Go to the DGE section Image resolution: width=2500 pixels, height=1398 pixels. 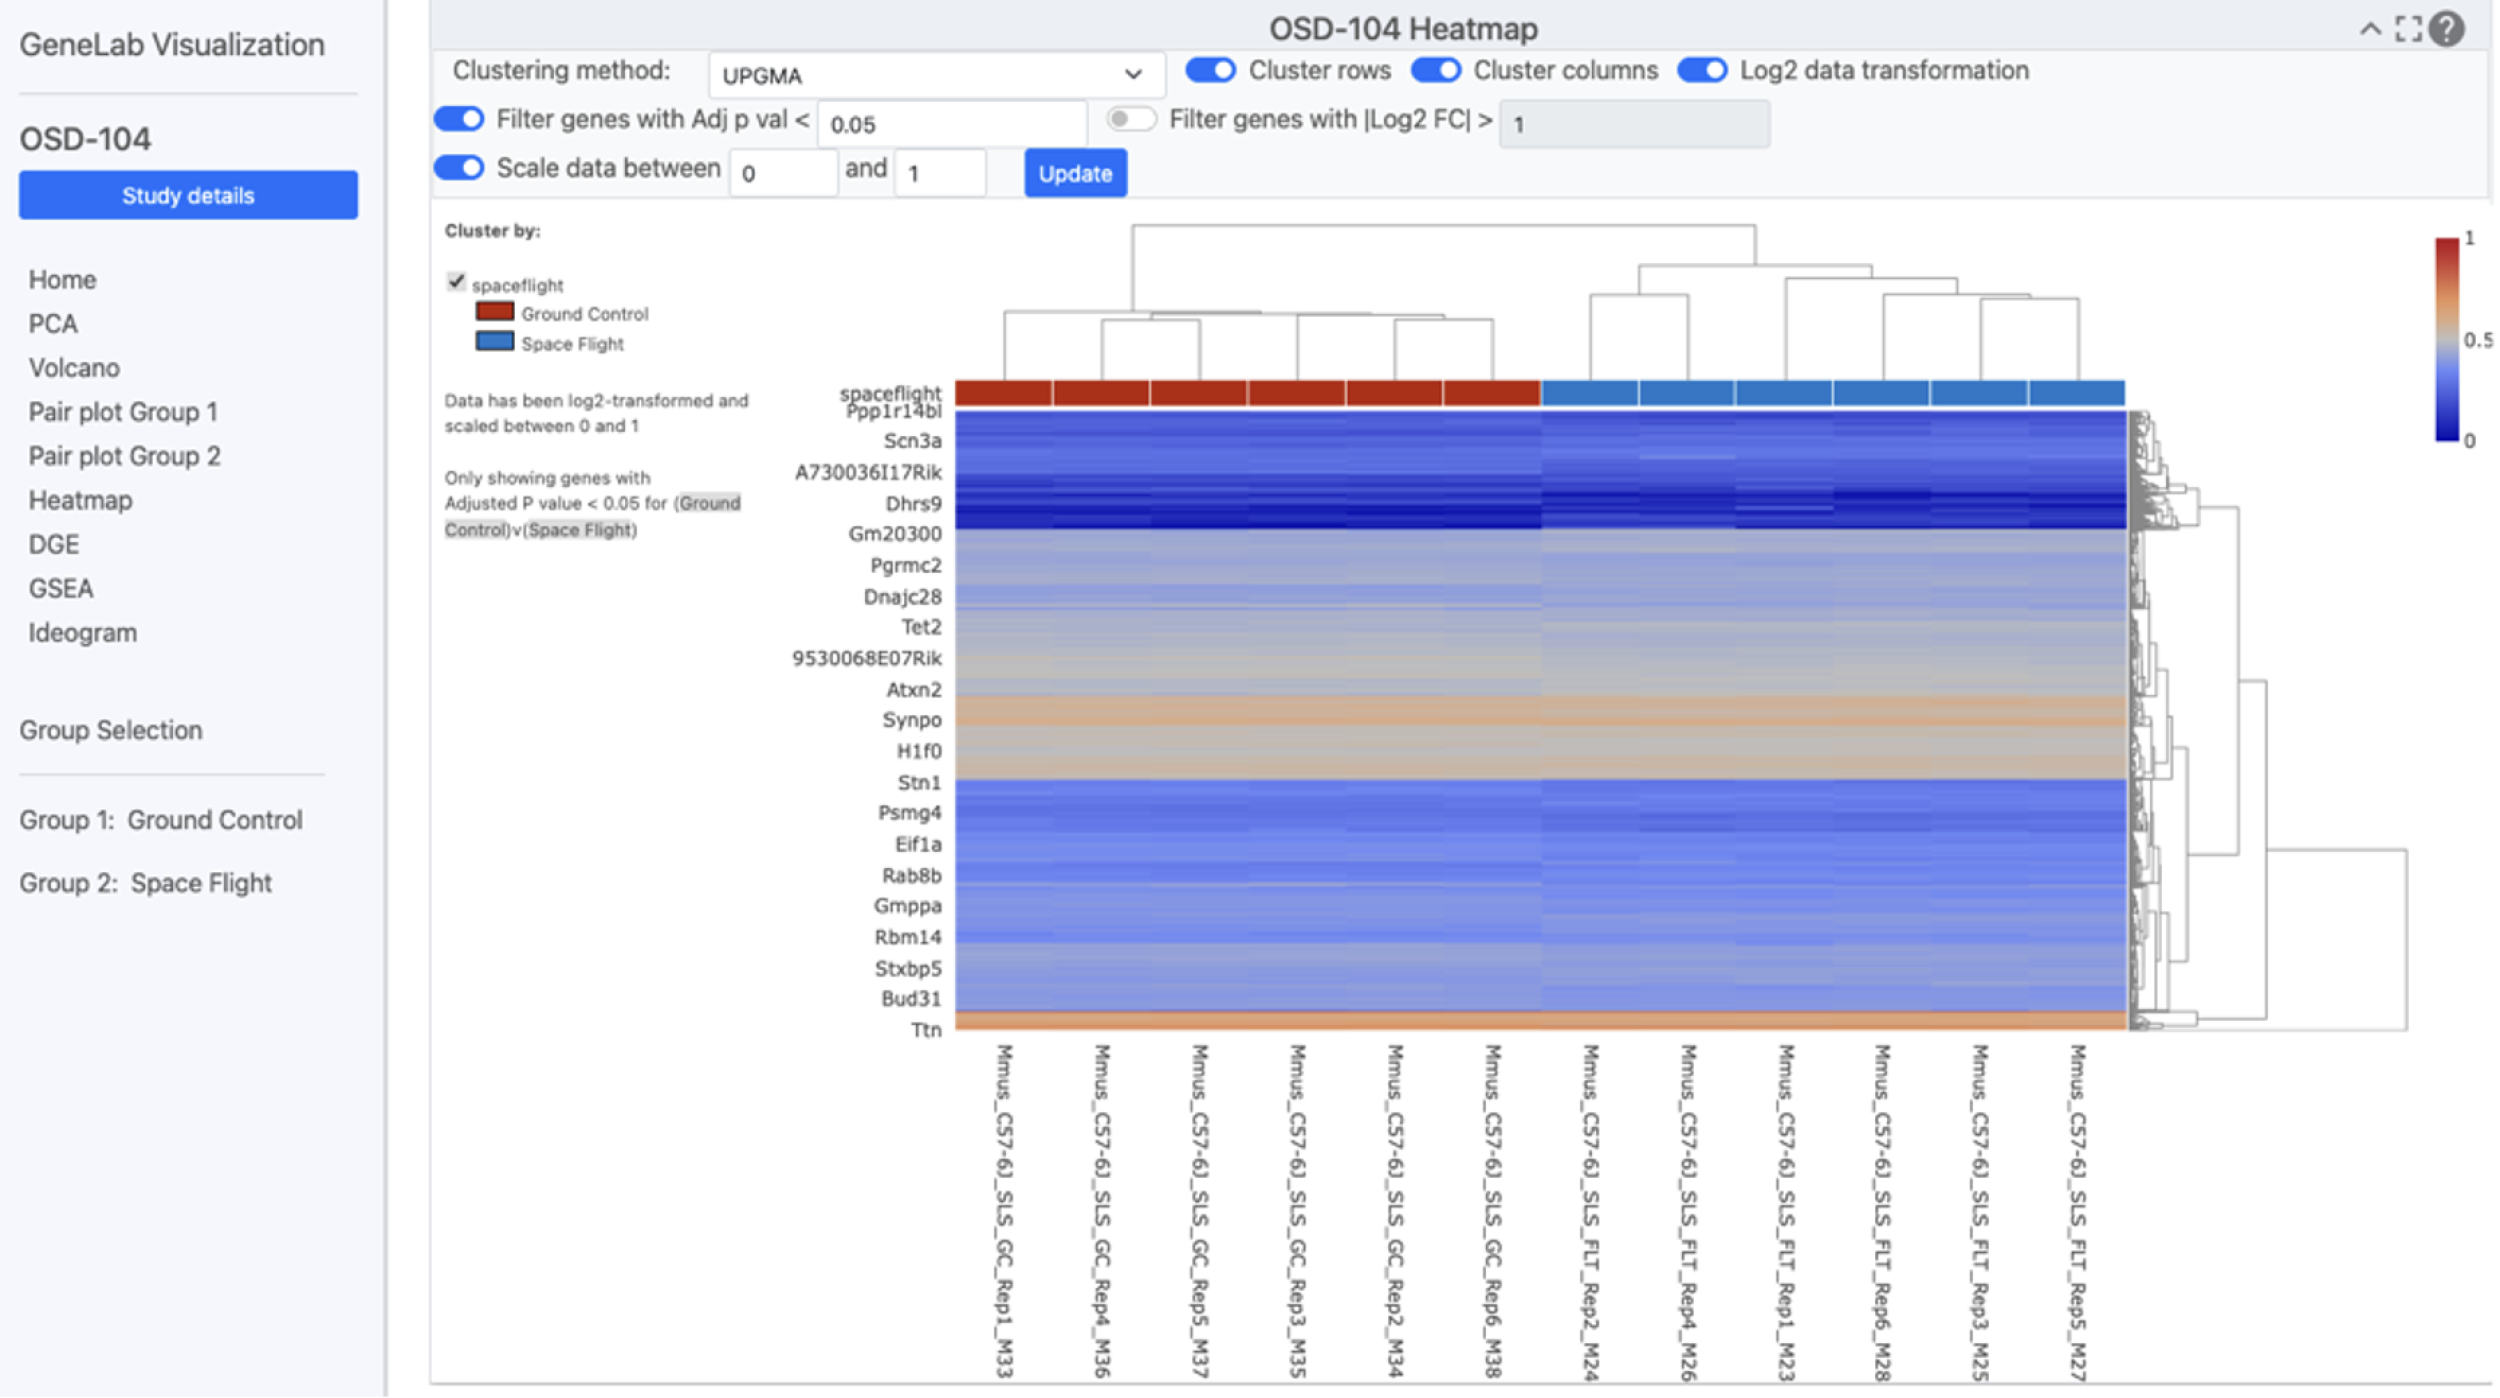click(54, 543)
